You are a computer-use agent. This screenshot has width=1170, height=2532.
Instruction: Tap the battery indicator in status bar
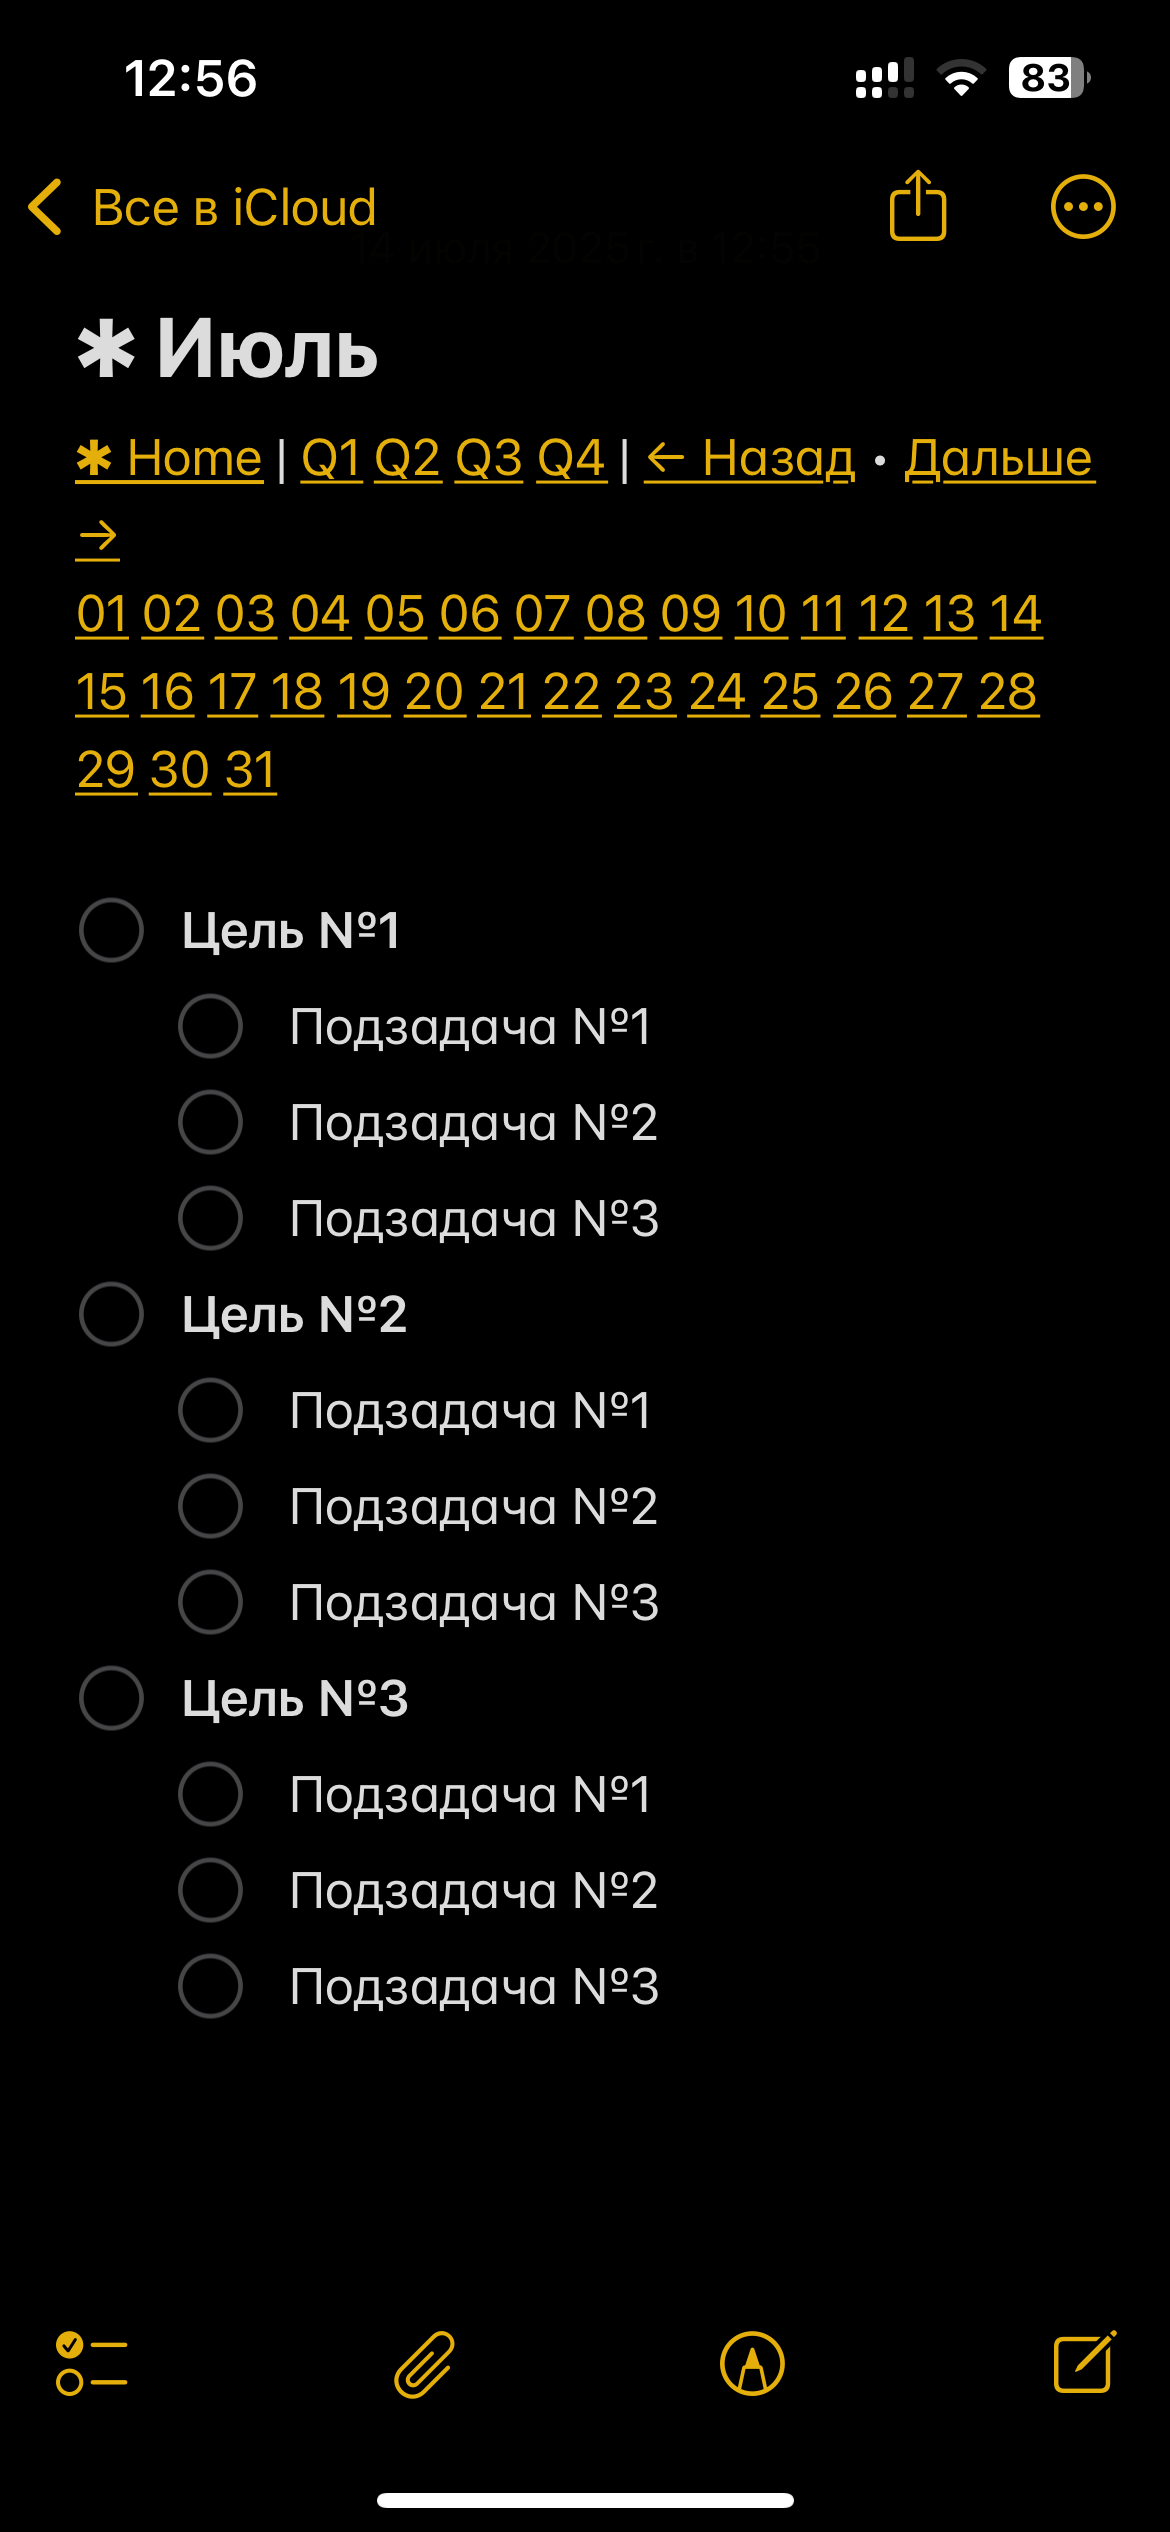1047,78
